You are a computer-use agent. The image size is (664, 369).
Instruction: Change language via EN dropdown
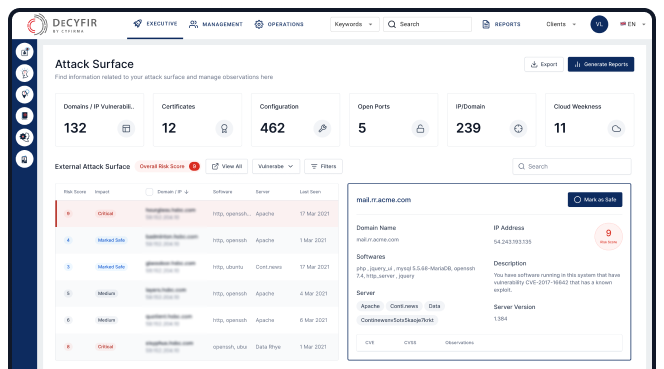pos(633,24)
